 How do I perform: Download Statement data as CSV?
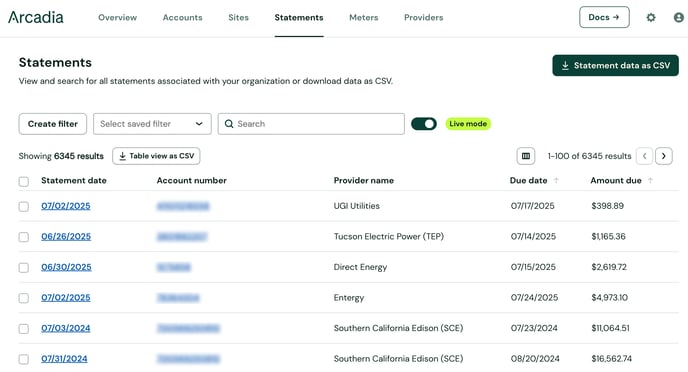tap(615, 65)
